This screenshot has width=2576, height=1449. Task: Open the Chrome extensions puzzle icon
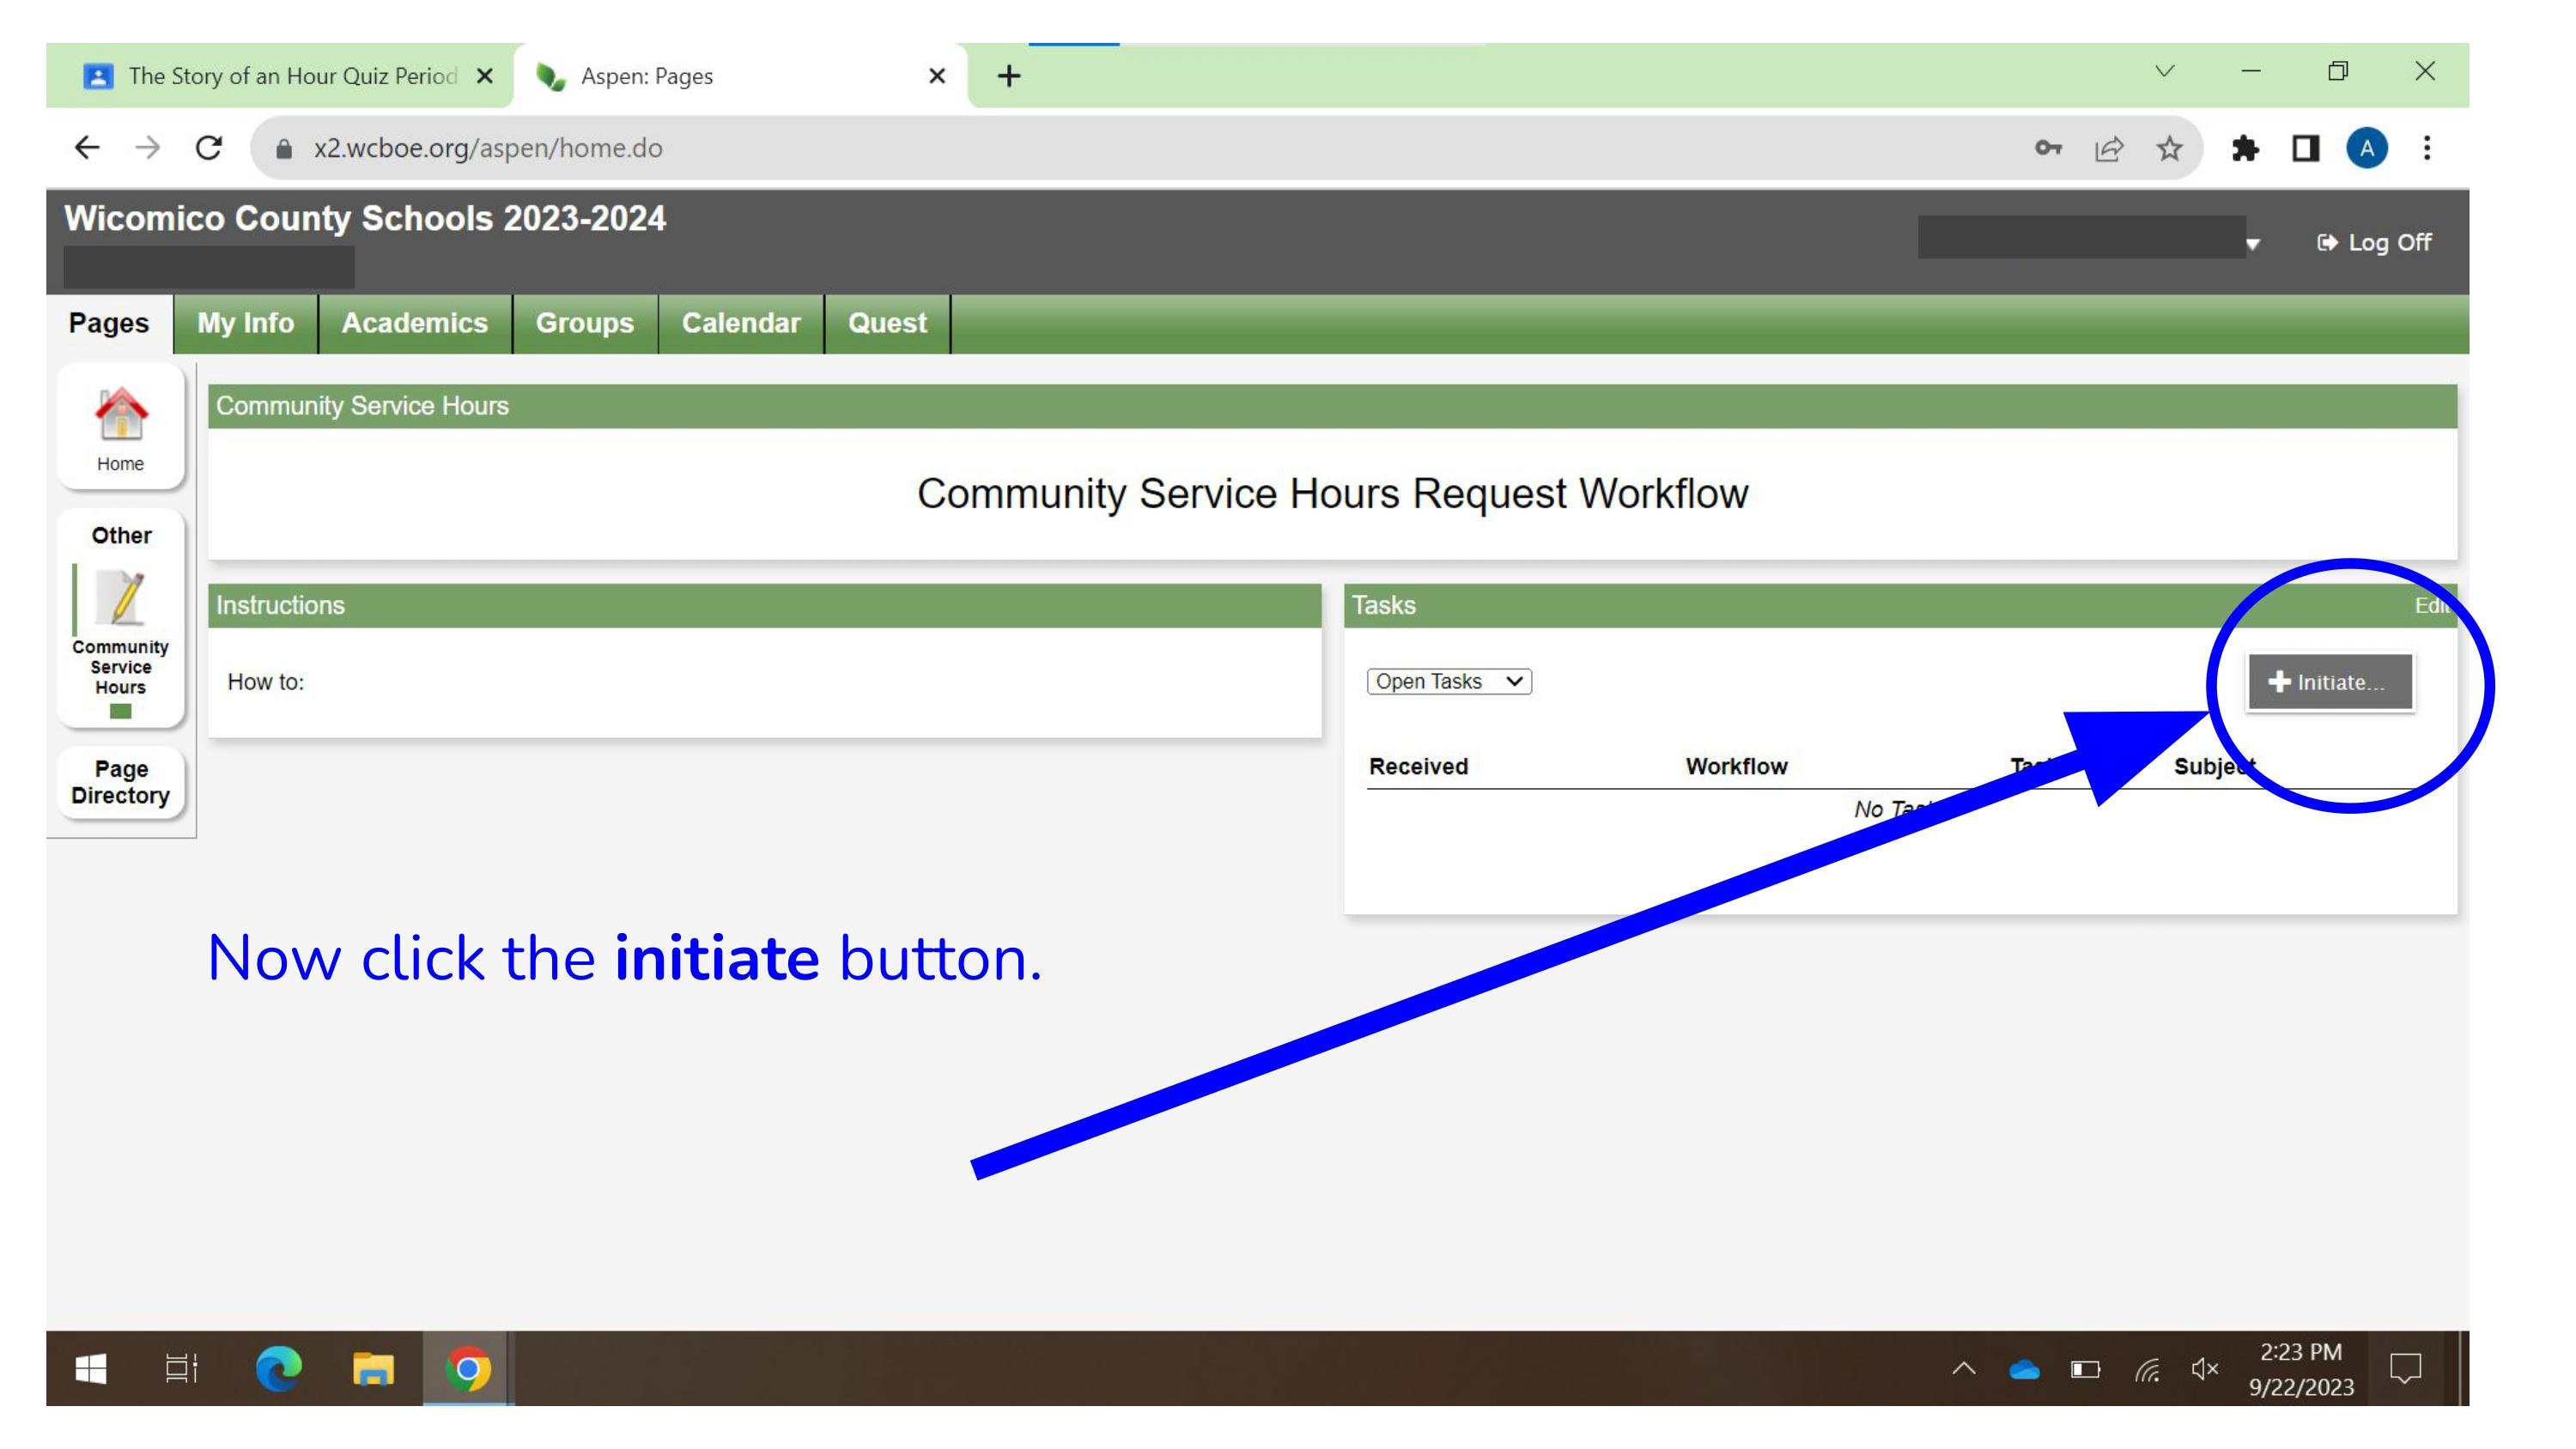point(2243,148)
